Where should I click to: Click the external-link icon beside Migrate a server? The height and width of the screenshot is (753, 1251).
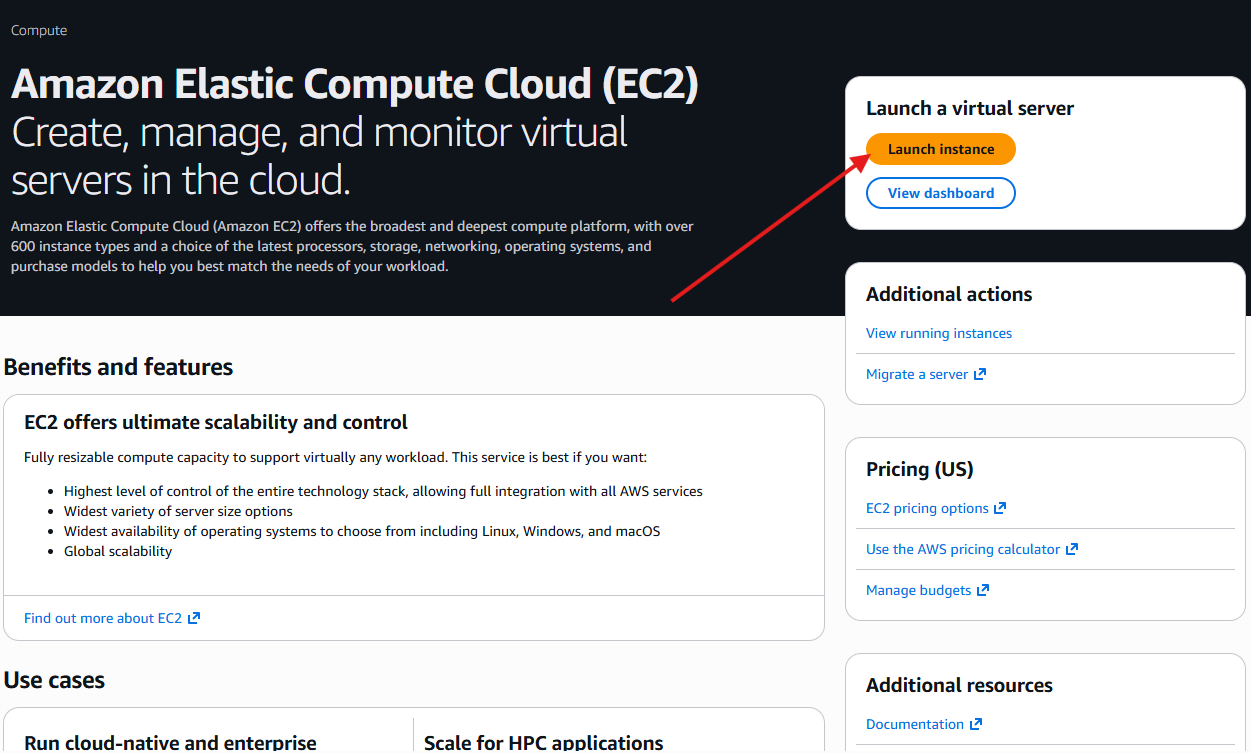point(980,374)
